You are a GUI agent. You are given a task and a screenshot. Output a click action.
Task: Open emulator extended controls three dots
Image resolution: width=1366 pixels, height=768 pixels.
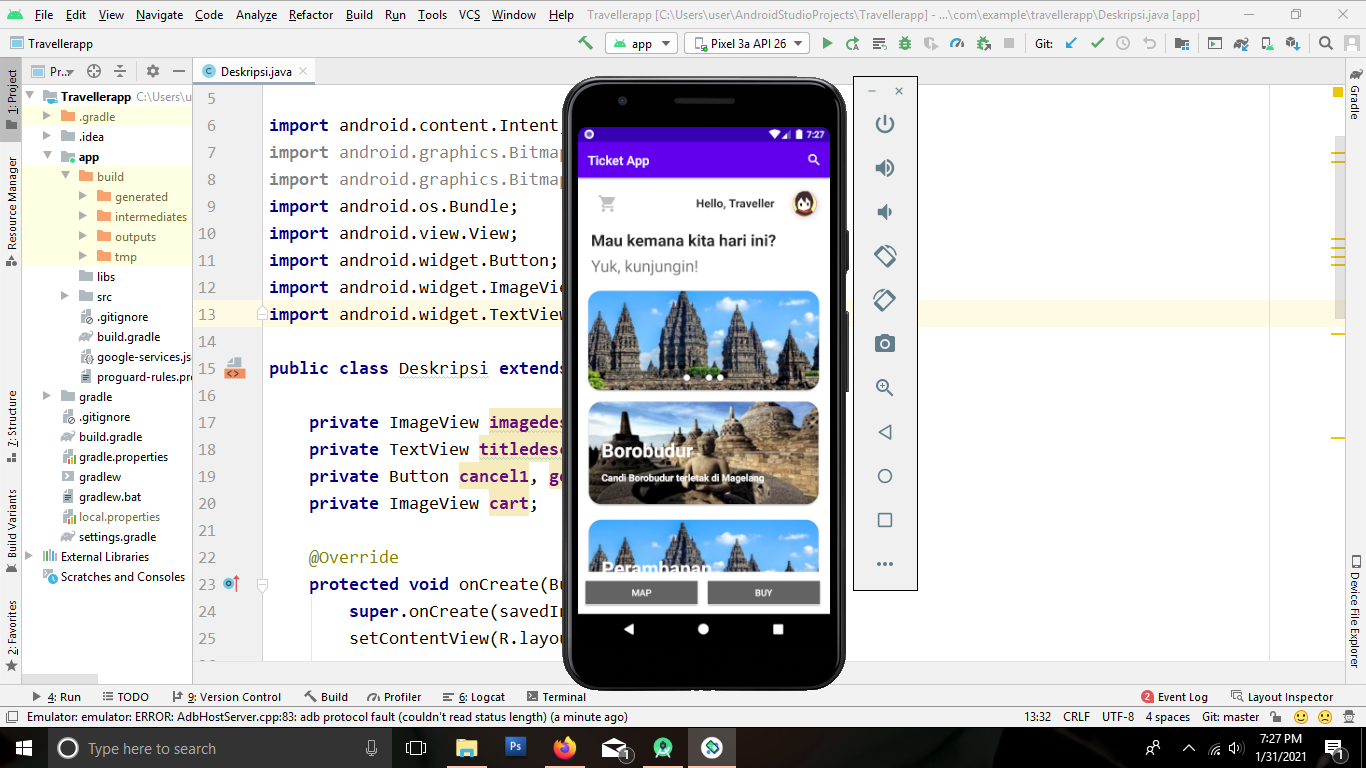click(x=884, y=564)
